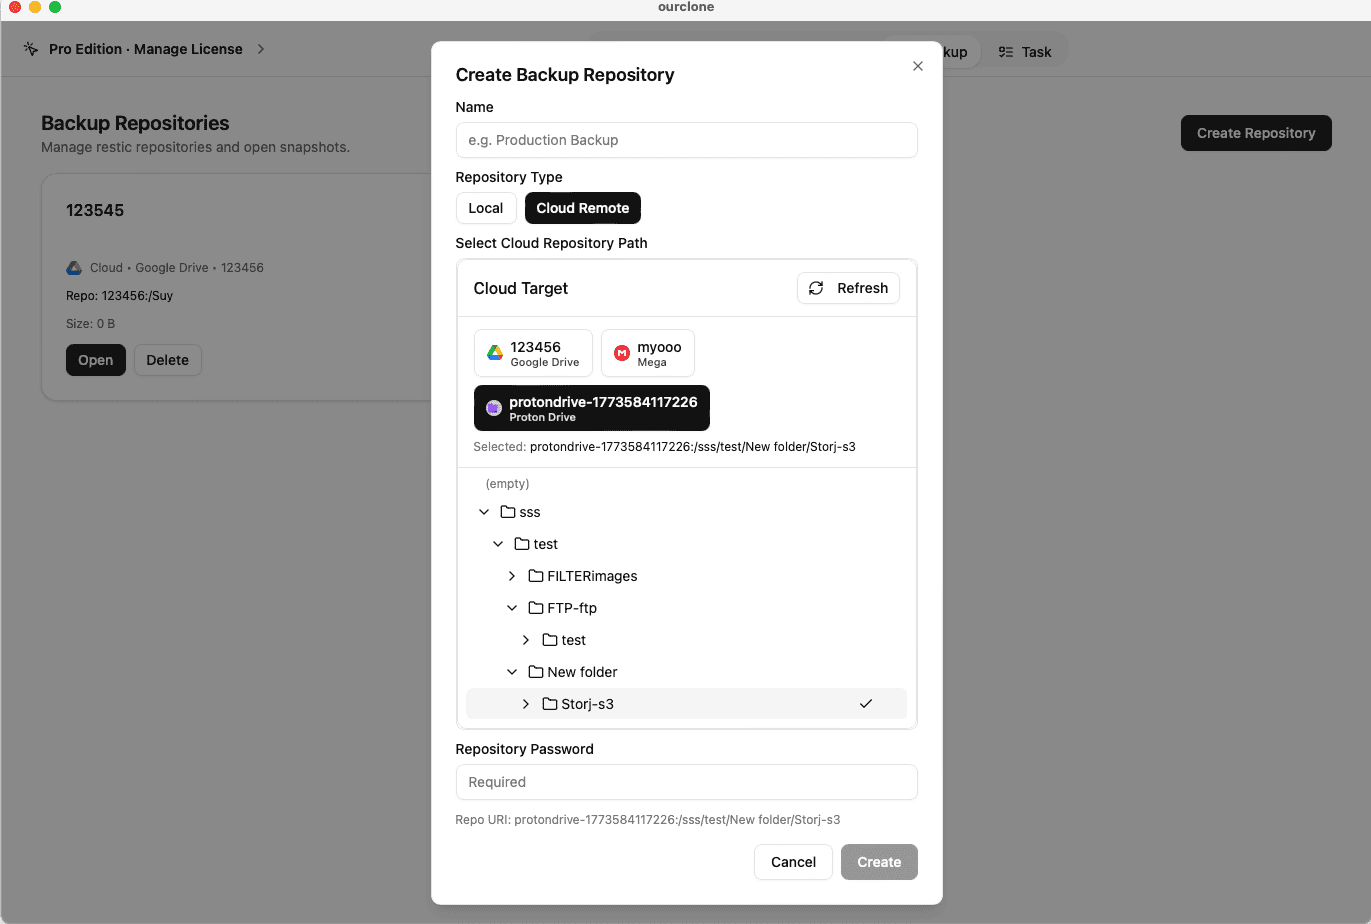This screenshot has height=924, width=1371.
Task: Select the Proton Drive remote icon
Action: pyautogui.click(x=493, y=408)
